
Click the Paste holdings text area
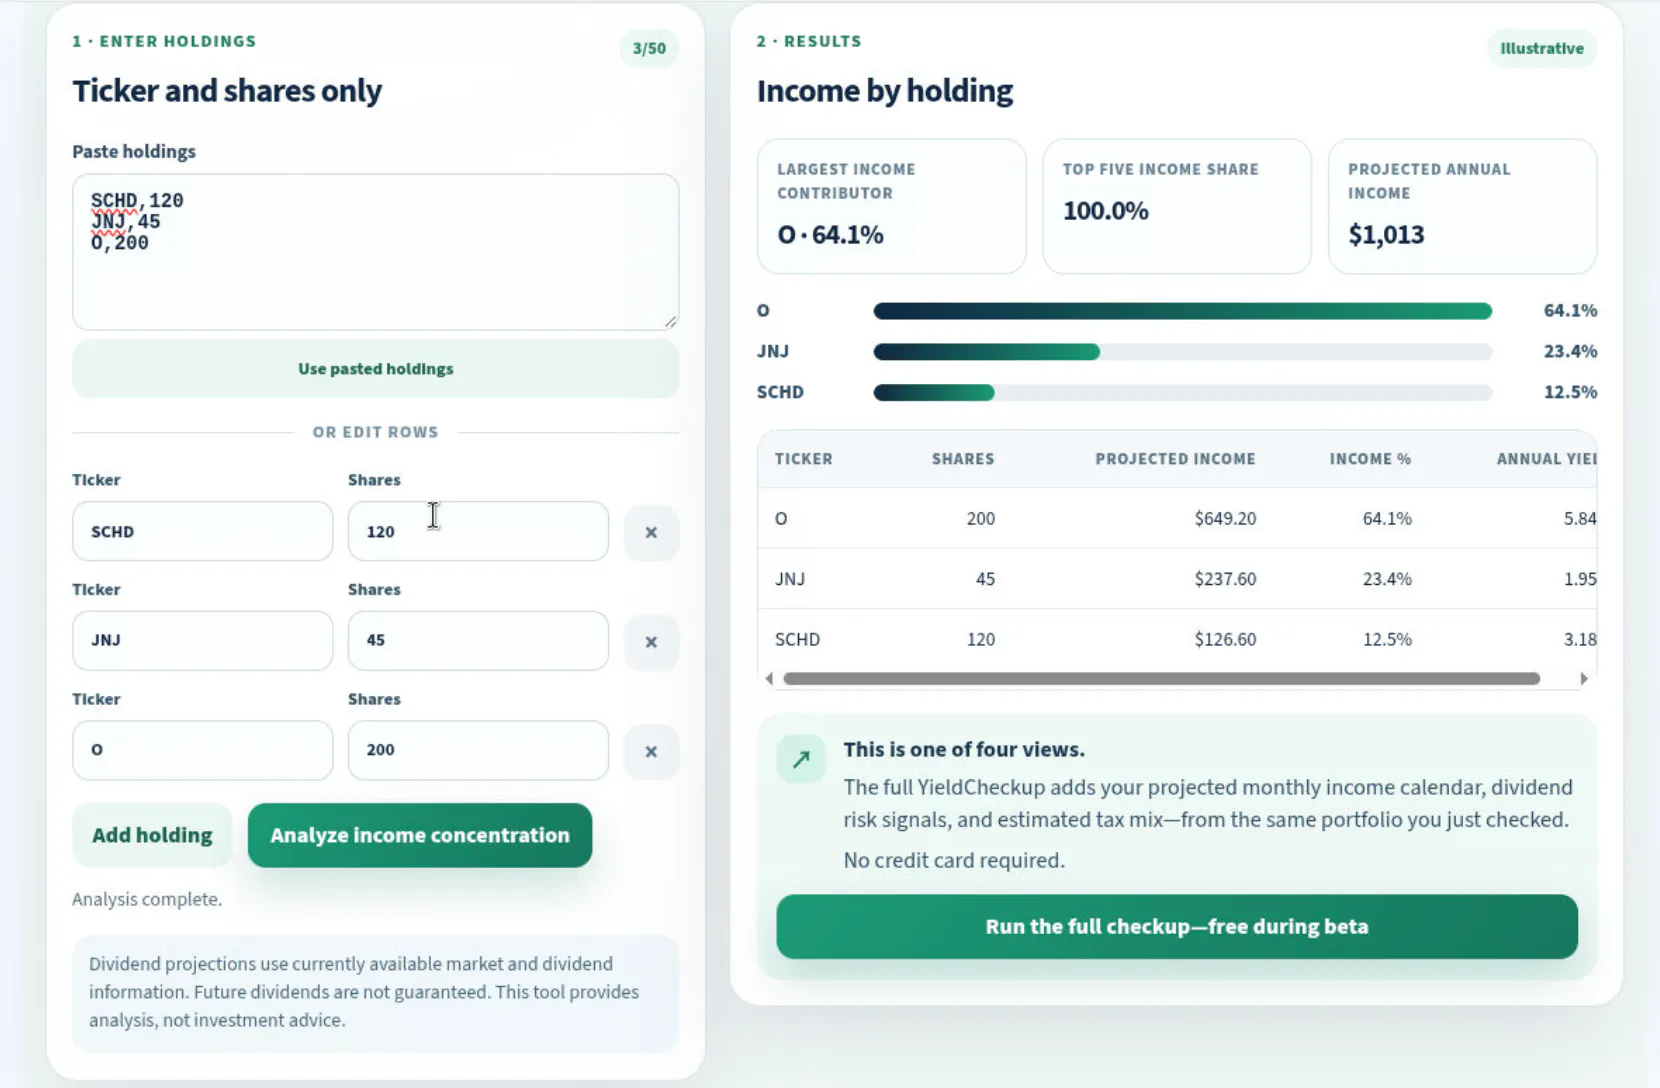tap(375, 252)
